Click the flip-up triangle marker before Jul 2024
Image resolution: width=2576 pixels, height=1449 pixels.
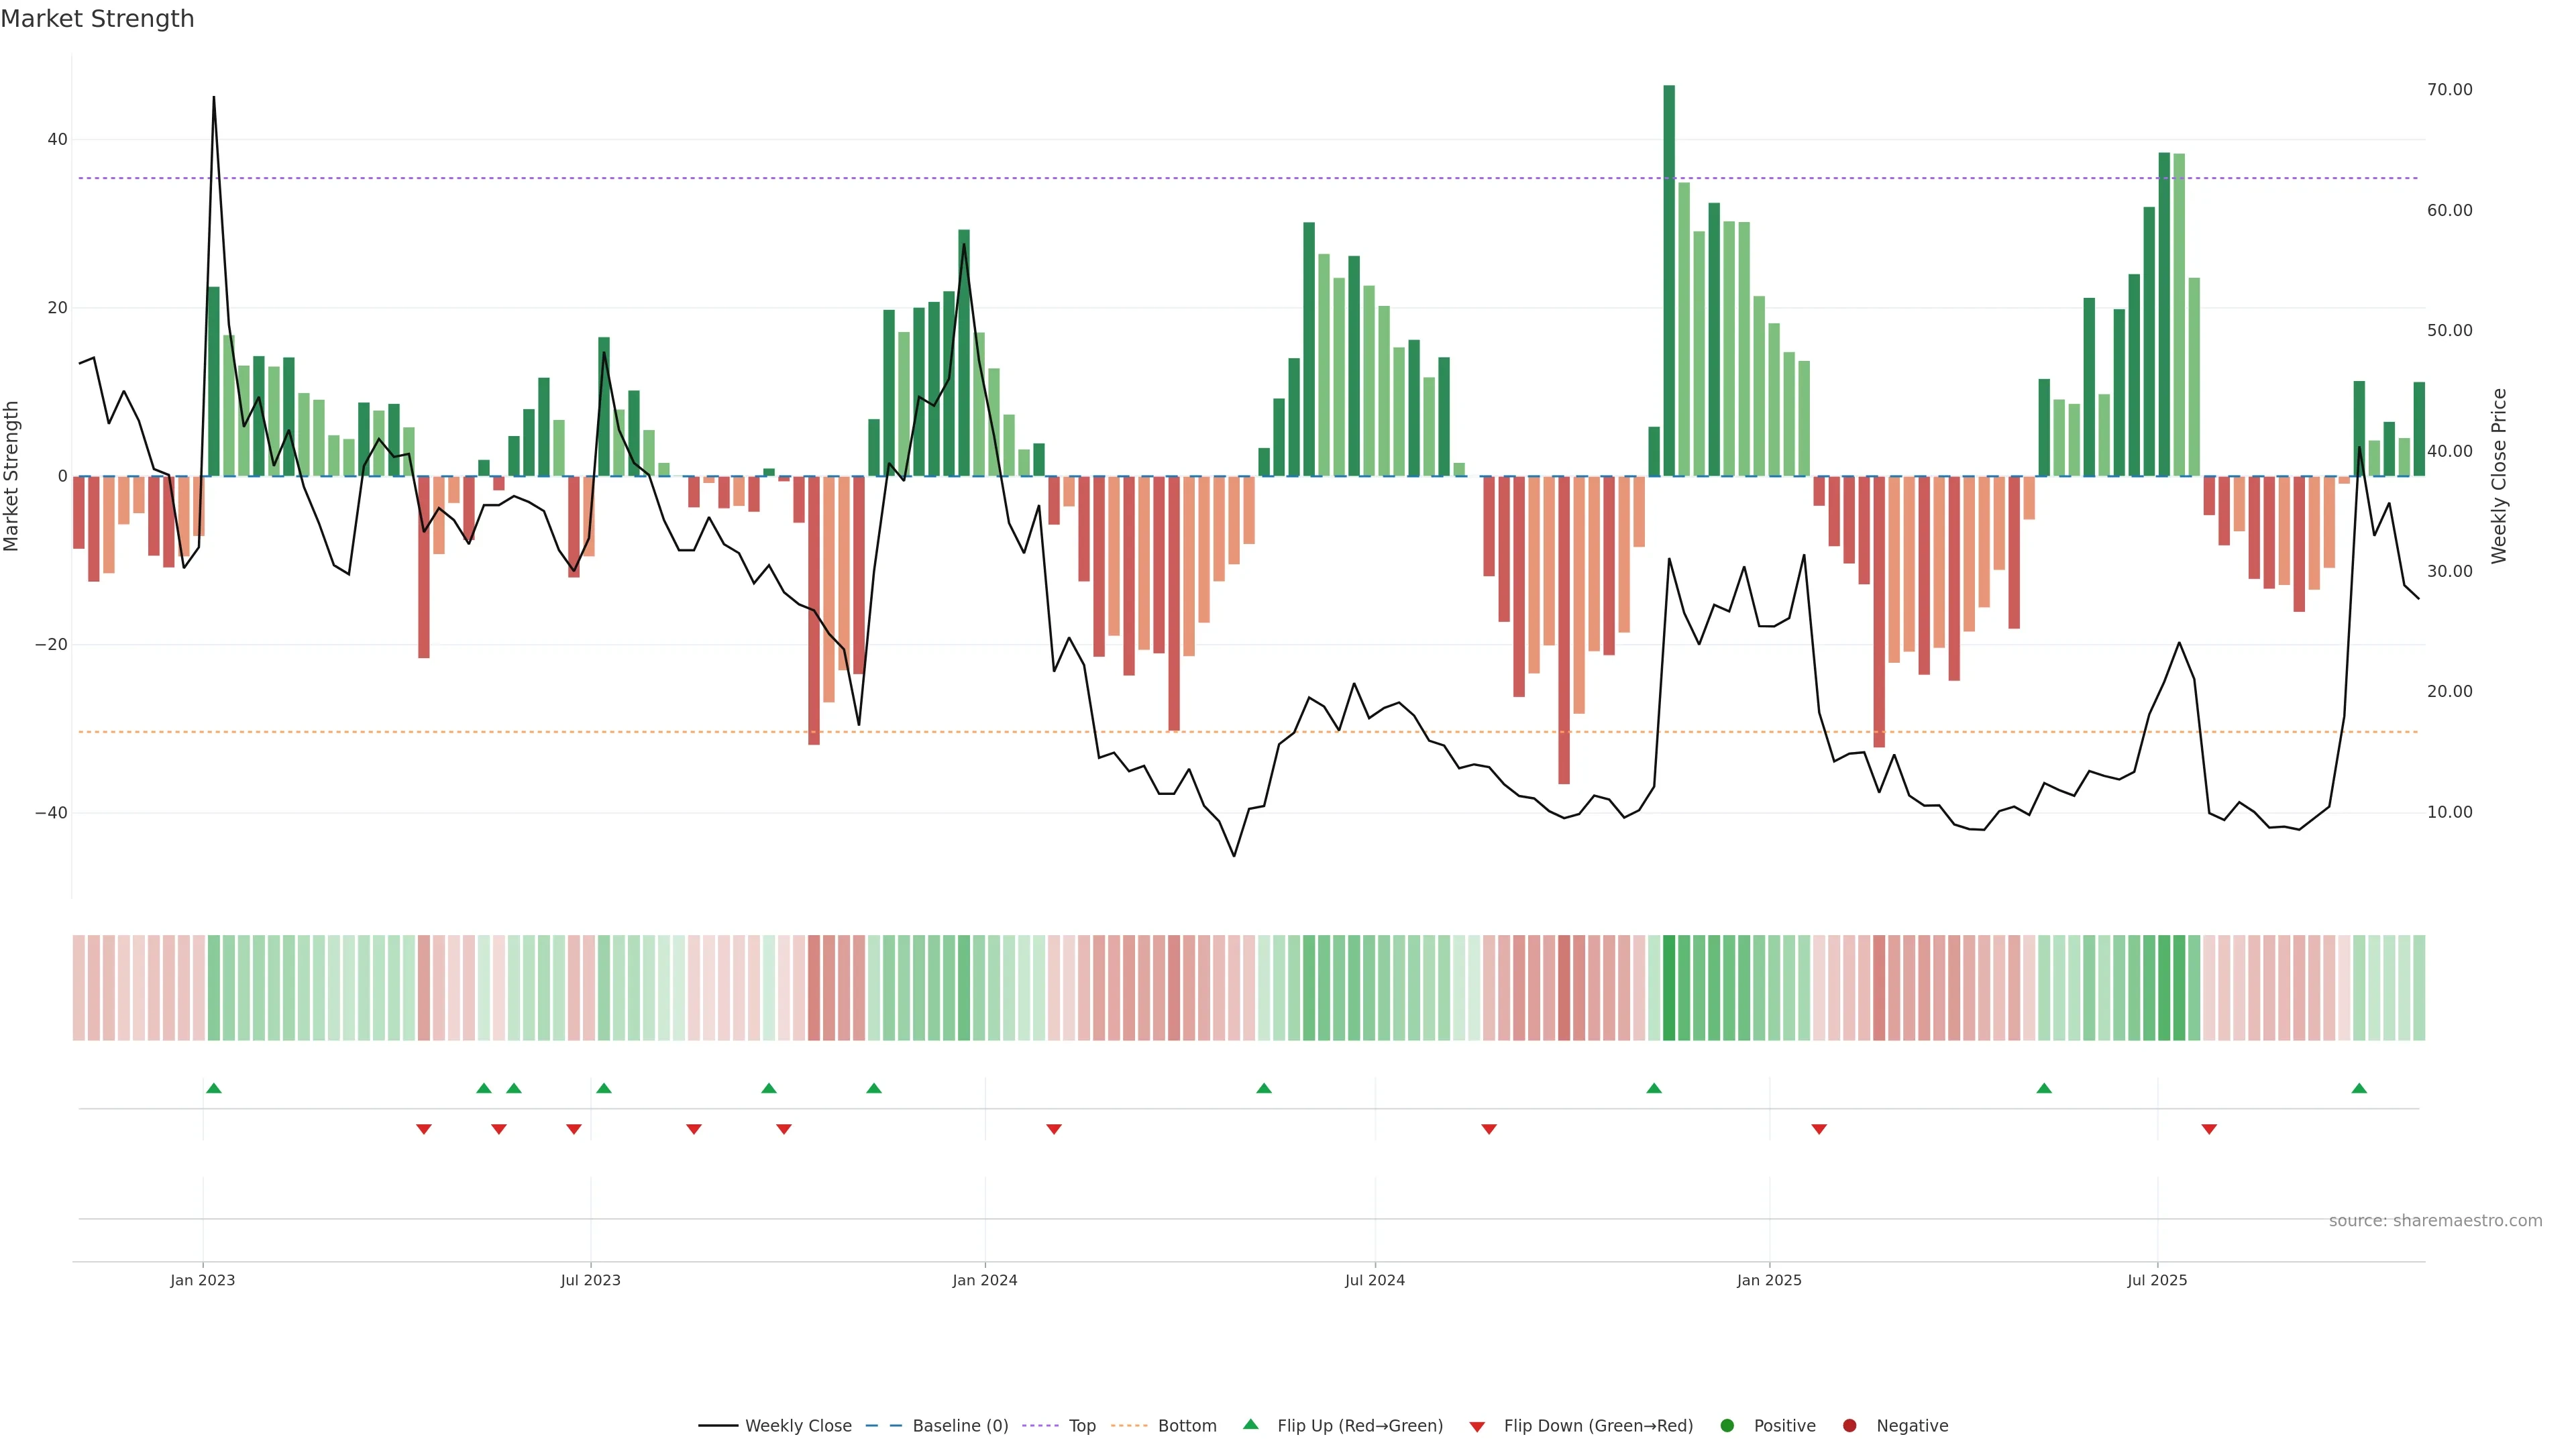tap(1264, 1088)
